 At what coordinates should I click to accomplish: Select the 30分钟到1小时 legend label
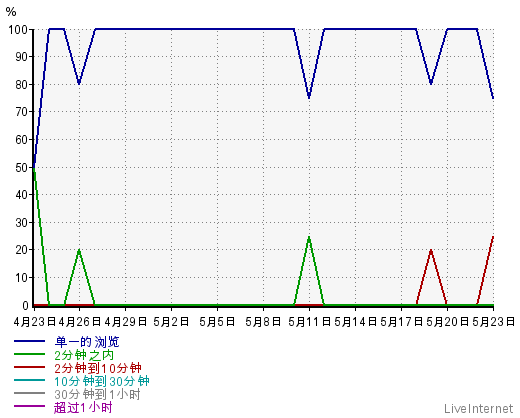pos(97,395)
